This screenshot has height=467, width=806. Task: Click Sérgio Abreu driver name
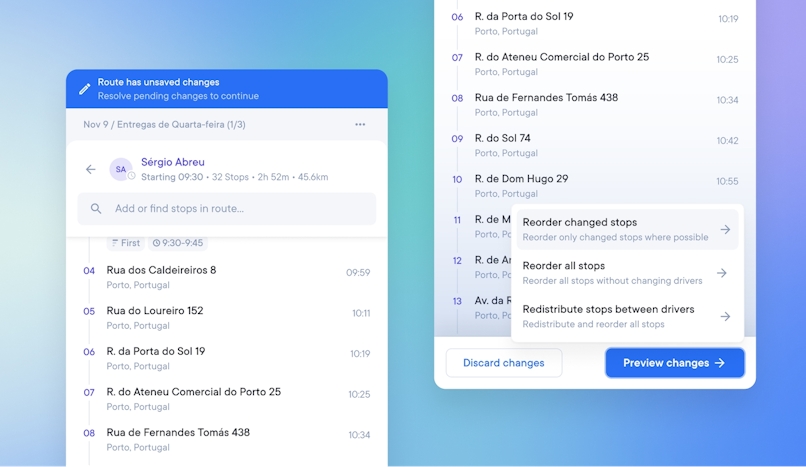click(173, 162)
